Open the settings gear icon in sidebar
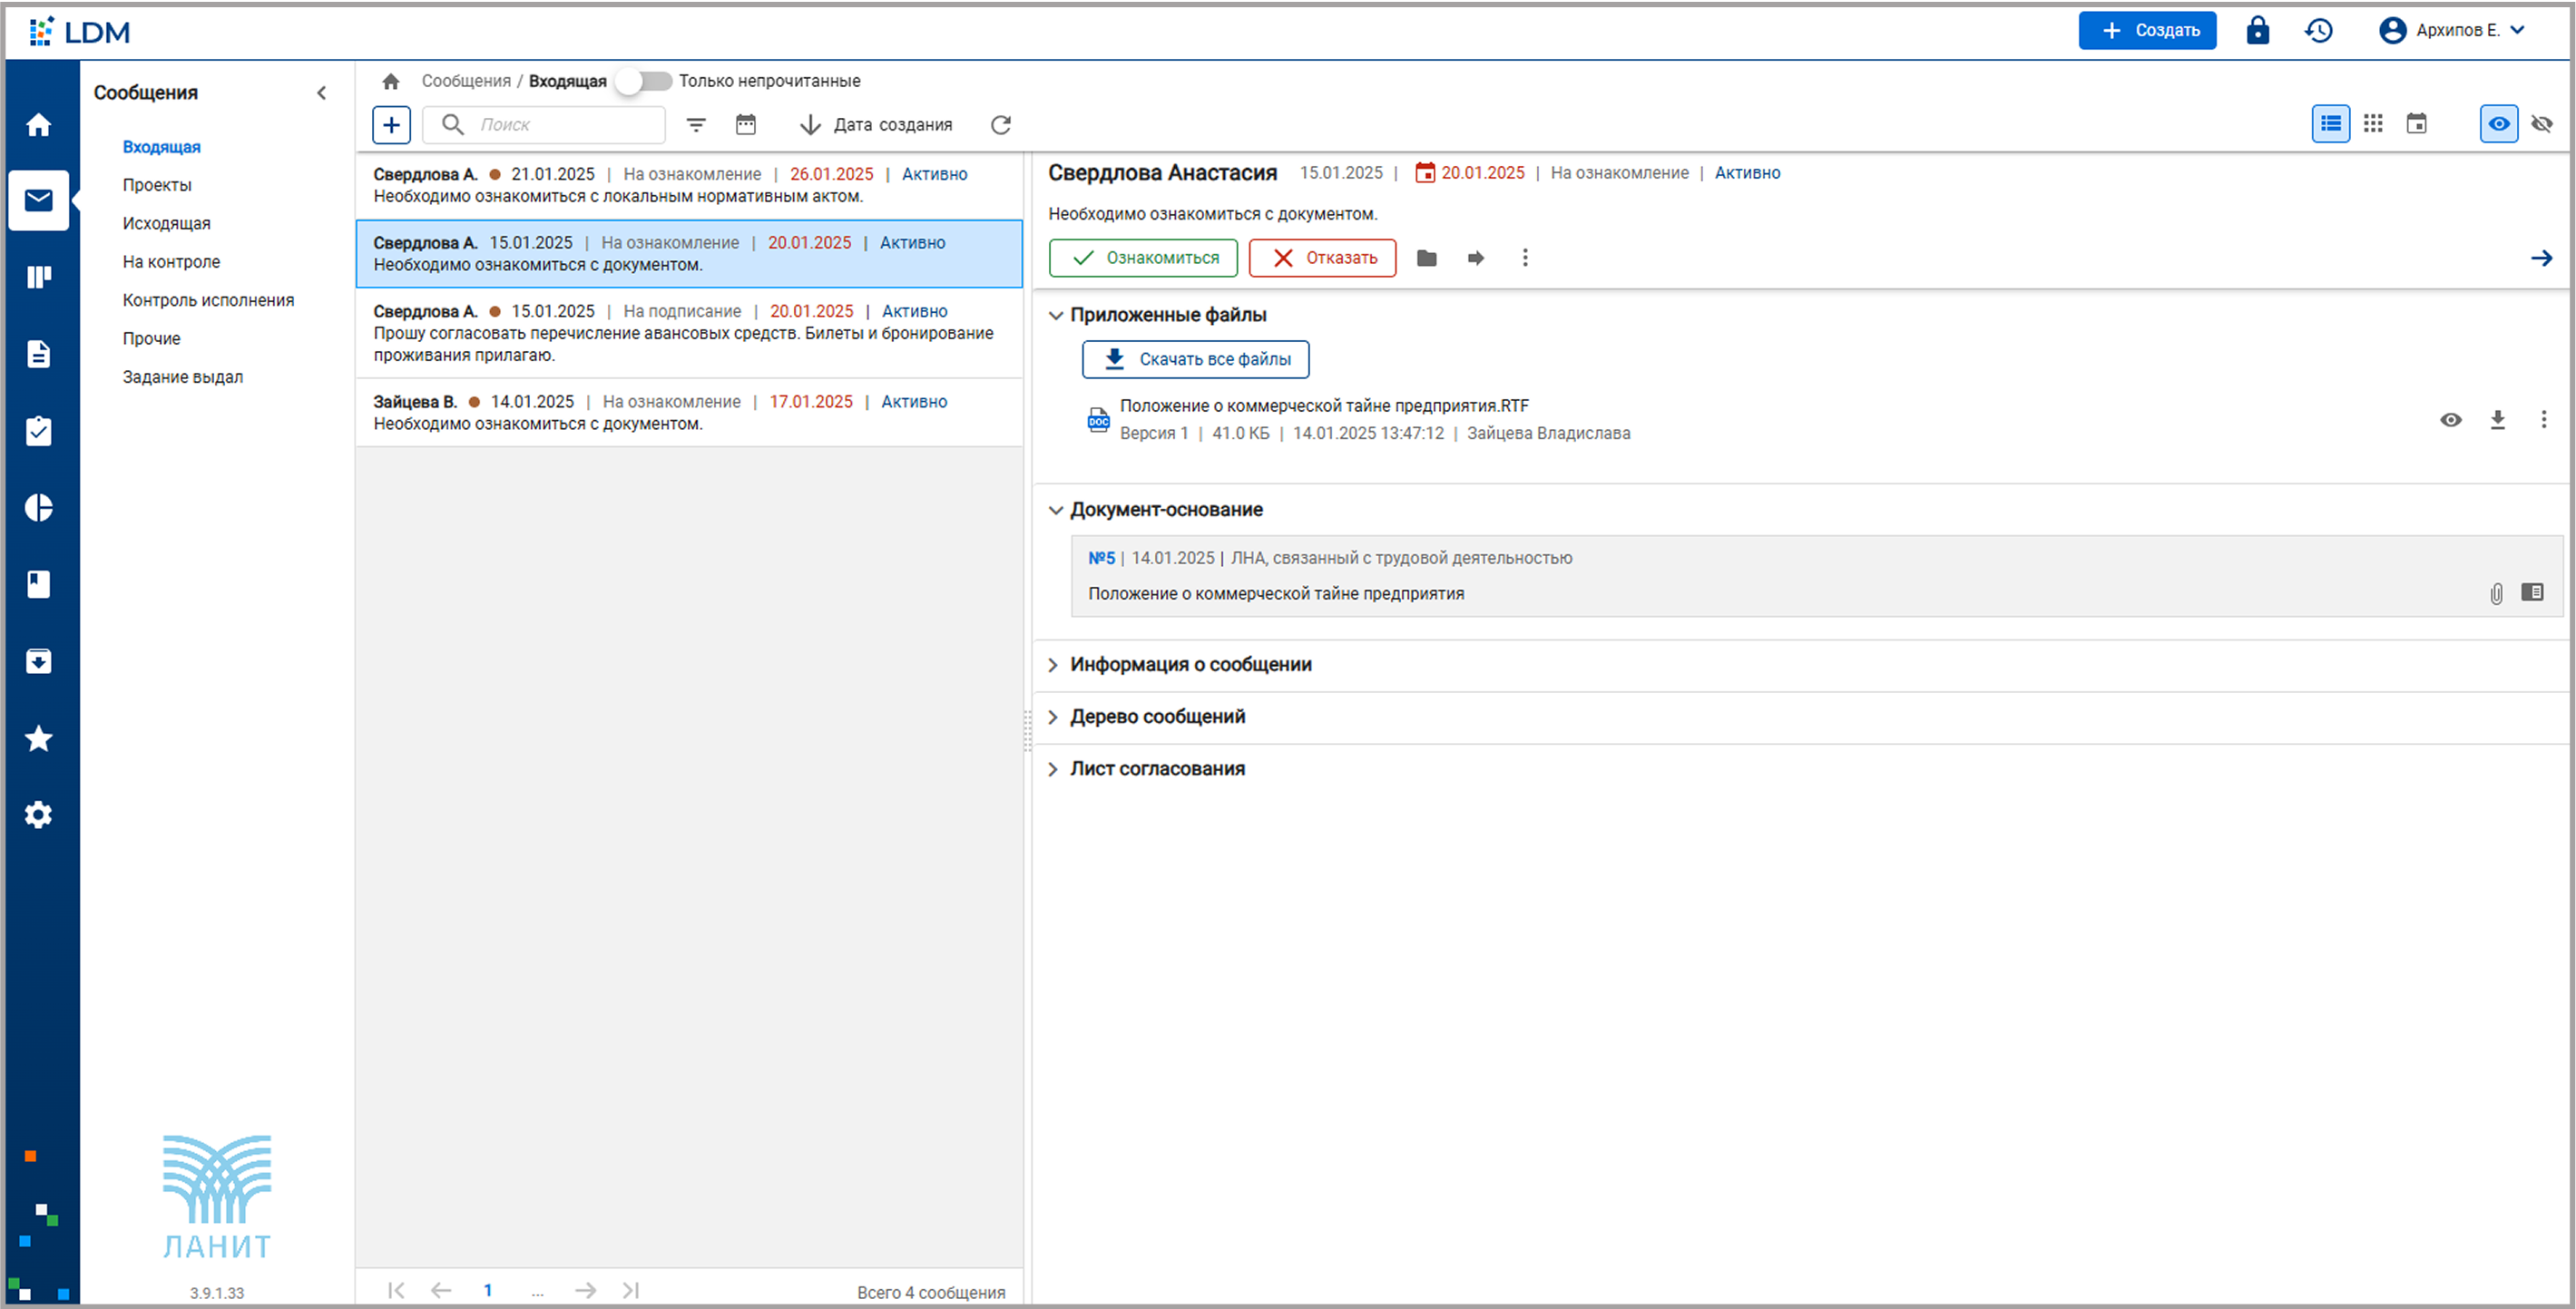 38,815
